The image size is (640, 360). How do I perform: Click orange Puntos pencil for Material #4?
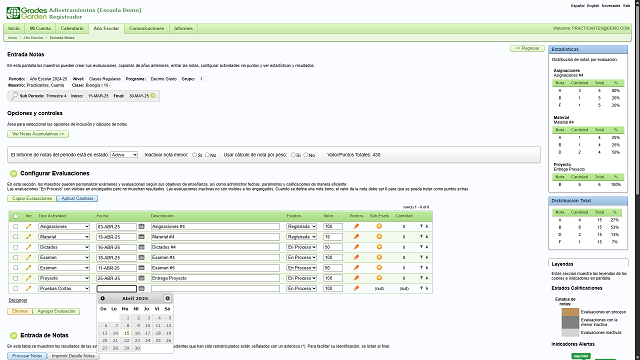click(x=356, y=236)
